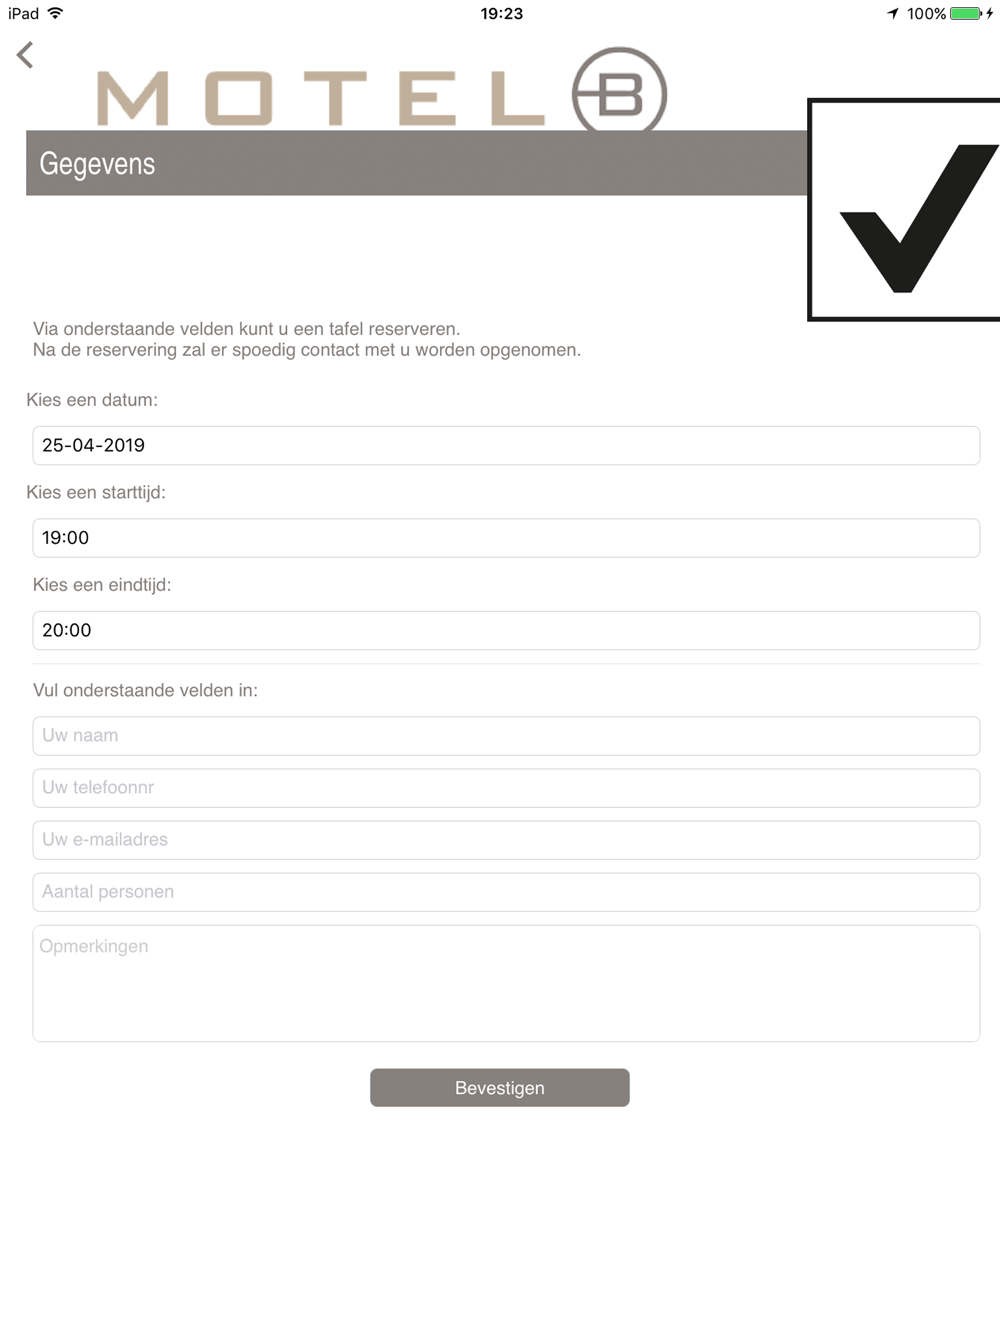Open the date picker showing 25-04-2019
The height and width of the screenshot is (1334, 1000).
point(506,445)
